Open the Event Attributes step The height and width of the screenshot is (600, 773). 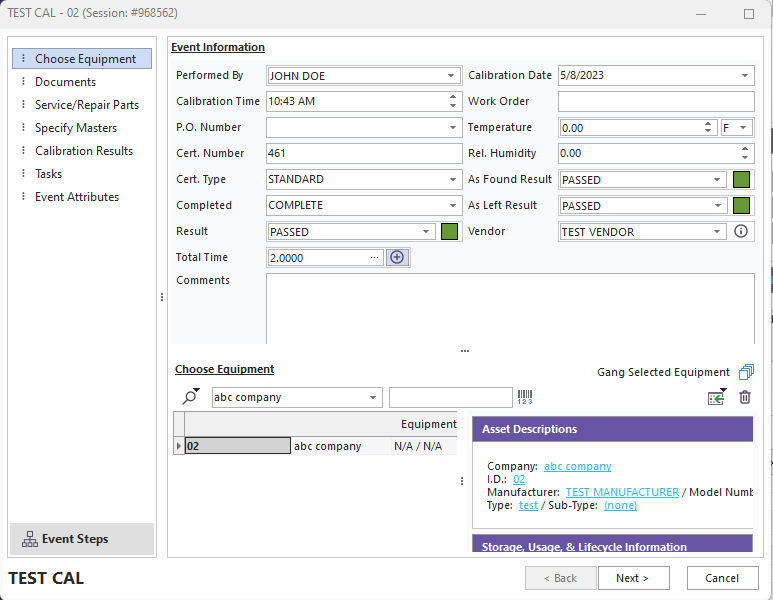[77, 197]
